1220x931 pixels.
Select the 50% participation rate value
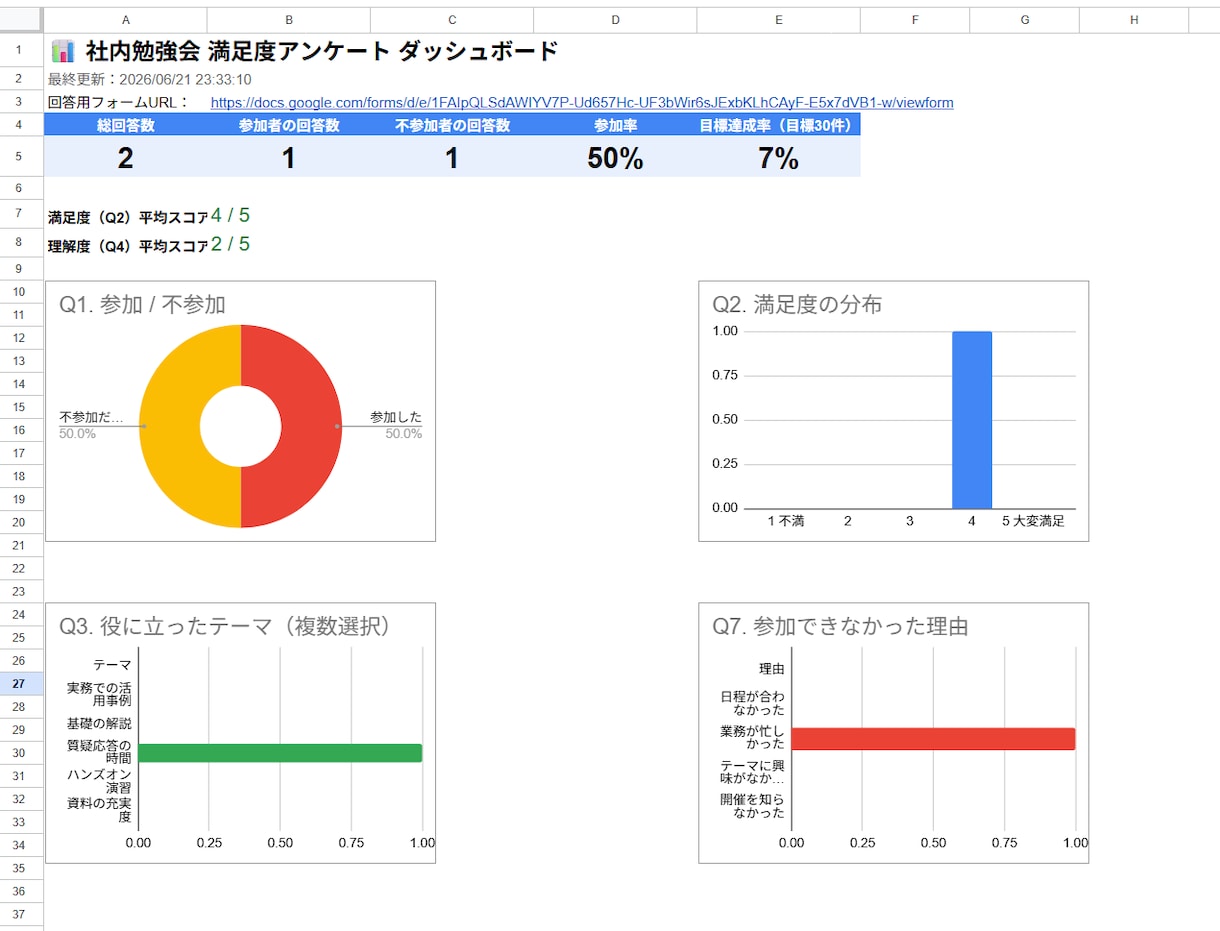click(x=615, y=158)
